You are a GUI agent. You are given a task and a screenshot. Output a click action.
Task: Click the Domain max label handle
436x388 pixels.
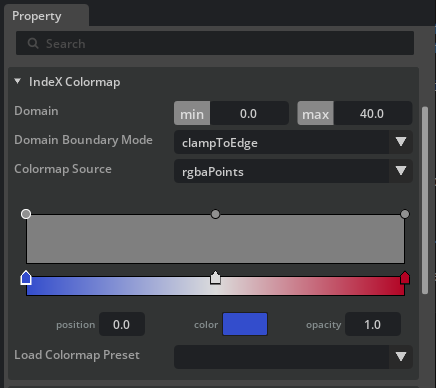pos(315,113)
